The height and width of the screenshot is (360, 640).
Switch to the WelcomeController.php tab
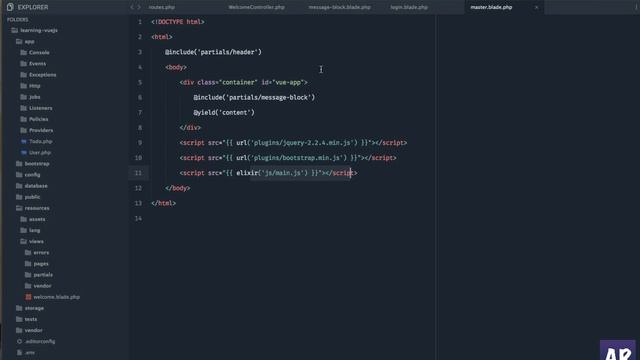pos(256,7)
